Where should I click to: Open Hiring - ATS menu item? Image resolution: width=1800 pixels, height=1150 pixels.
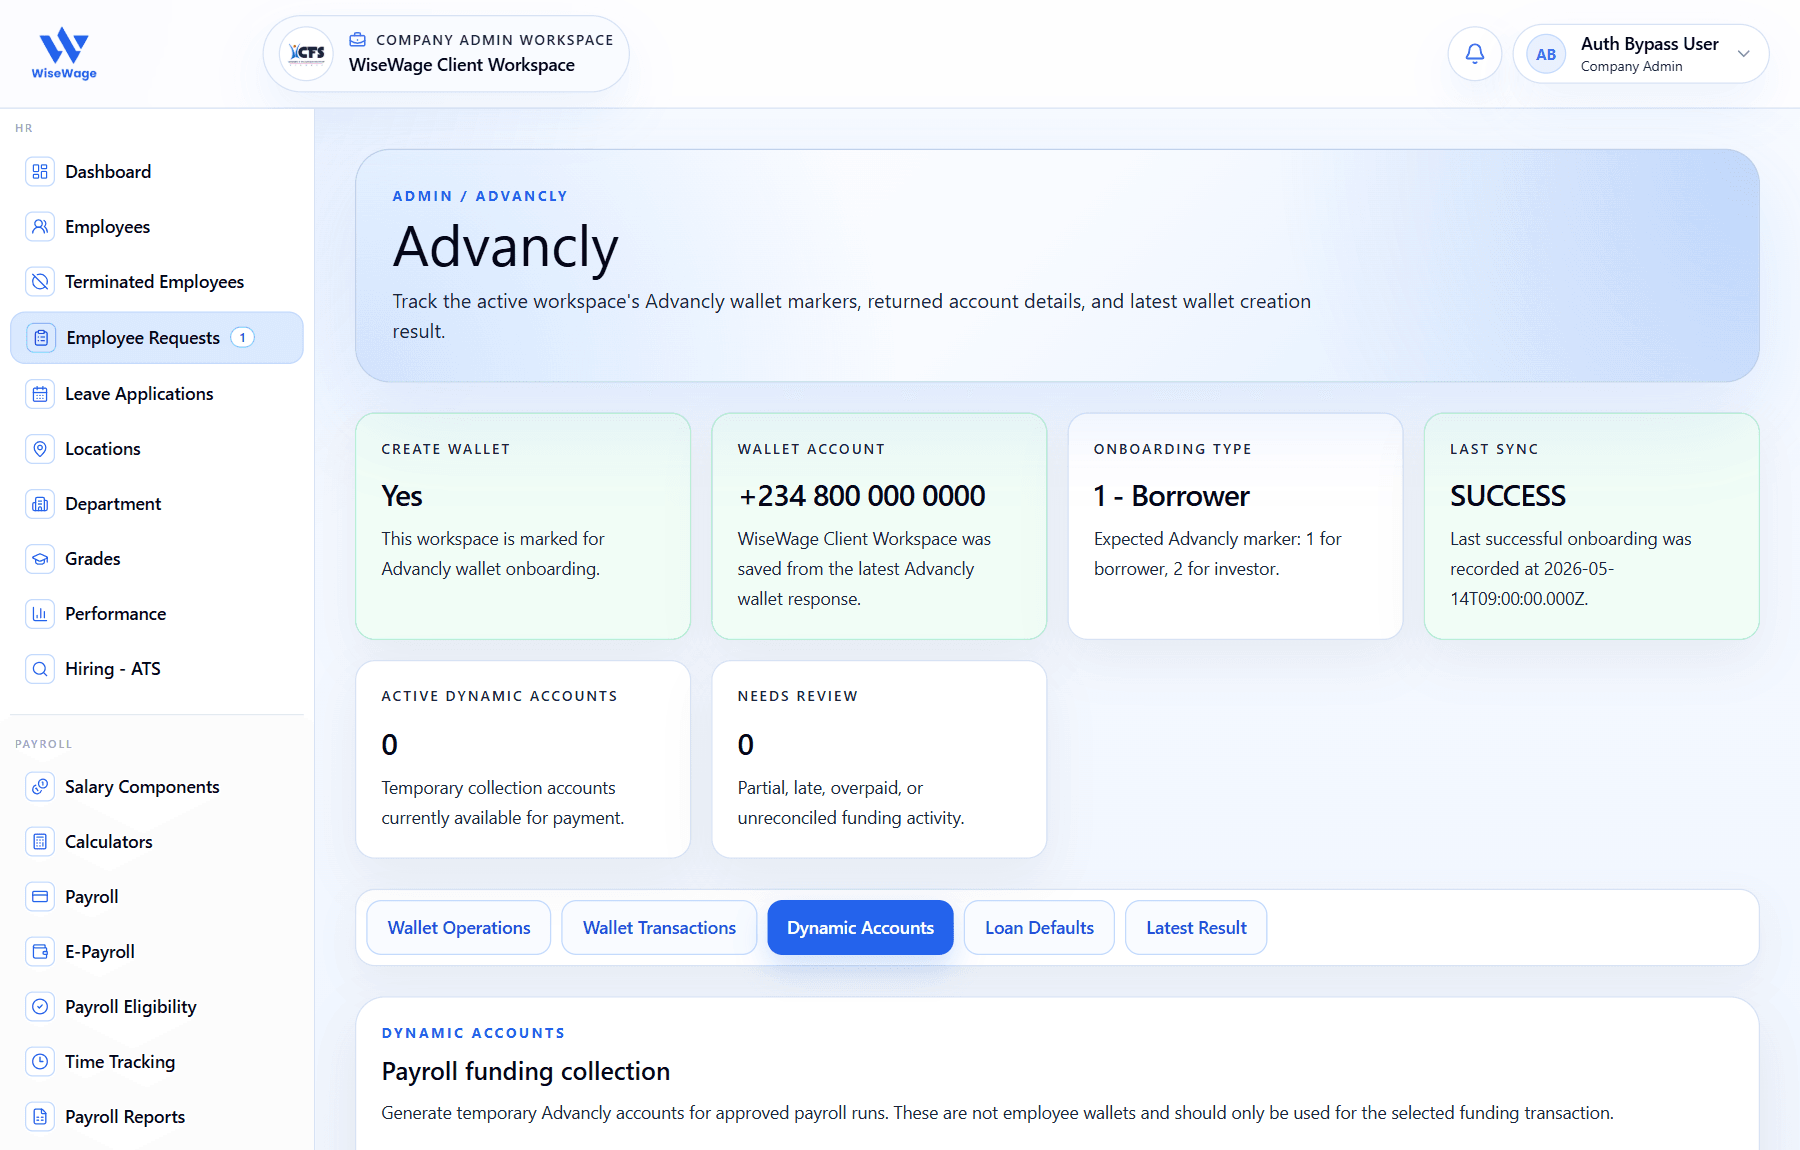click(x=157, y=669)
